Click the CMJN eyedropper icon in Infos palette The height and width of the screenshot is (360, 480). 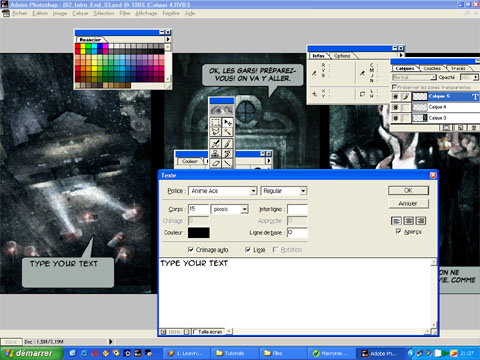[x=363, y=73]
